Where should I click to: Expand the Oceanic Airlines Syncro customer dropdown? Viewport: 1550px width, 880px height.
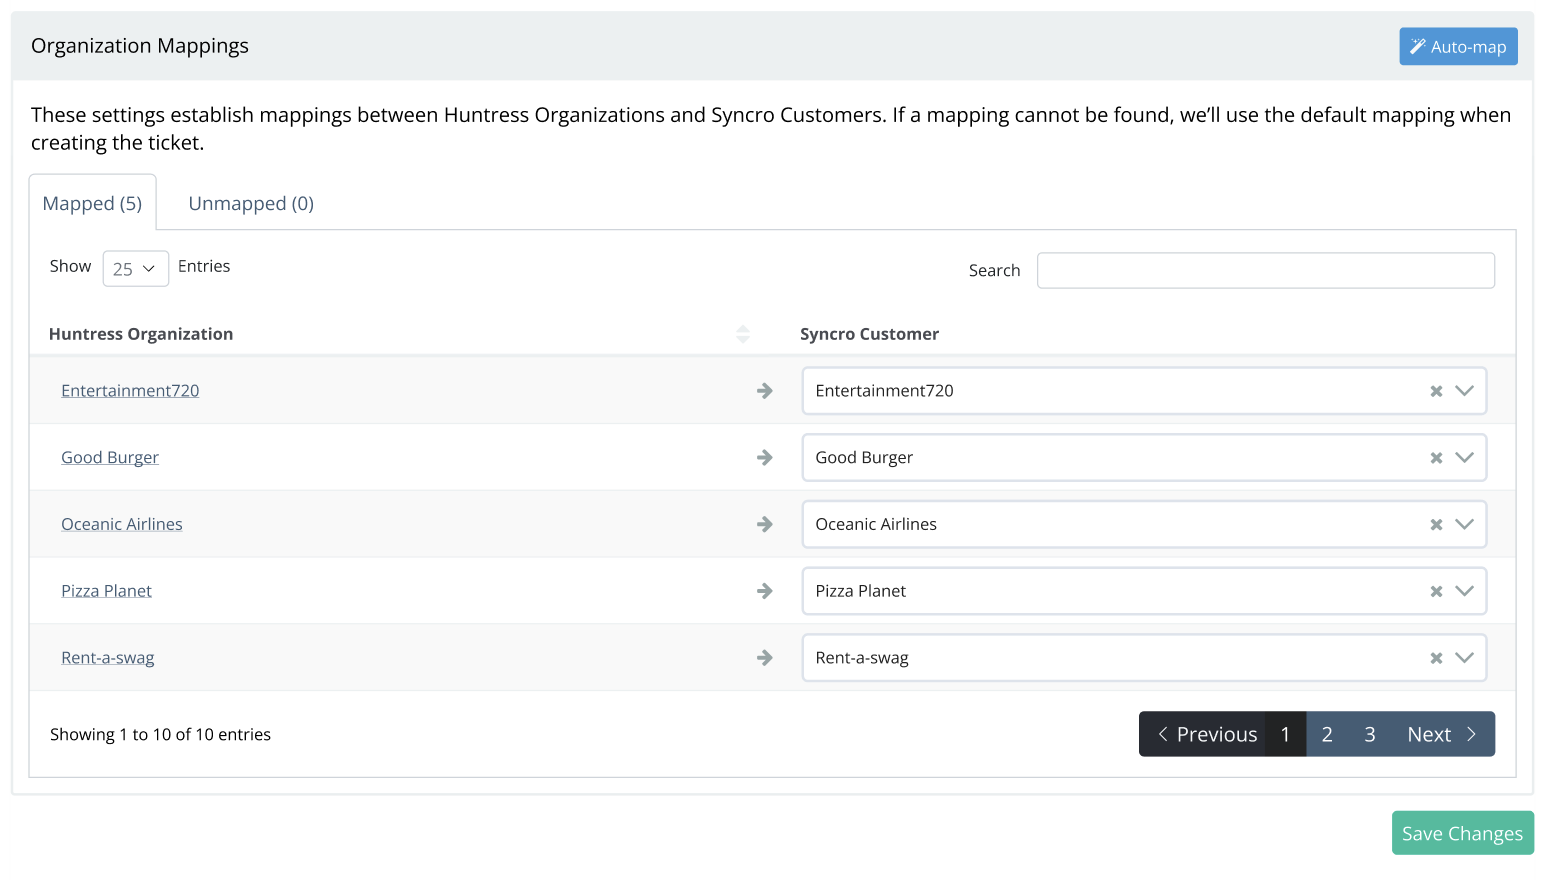(1464, 525)
